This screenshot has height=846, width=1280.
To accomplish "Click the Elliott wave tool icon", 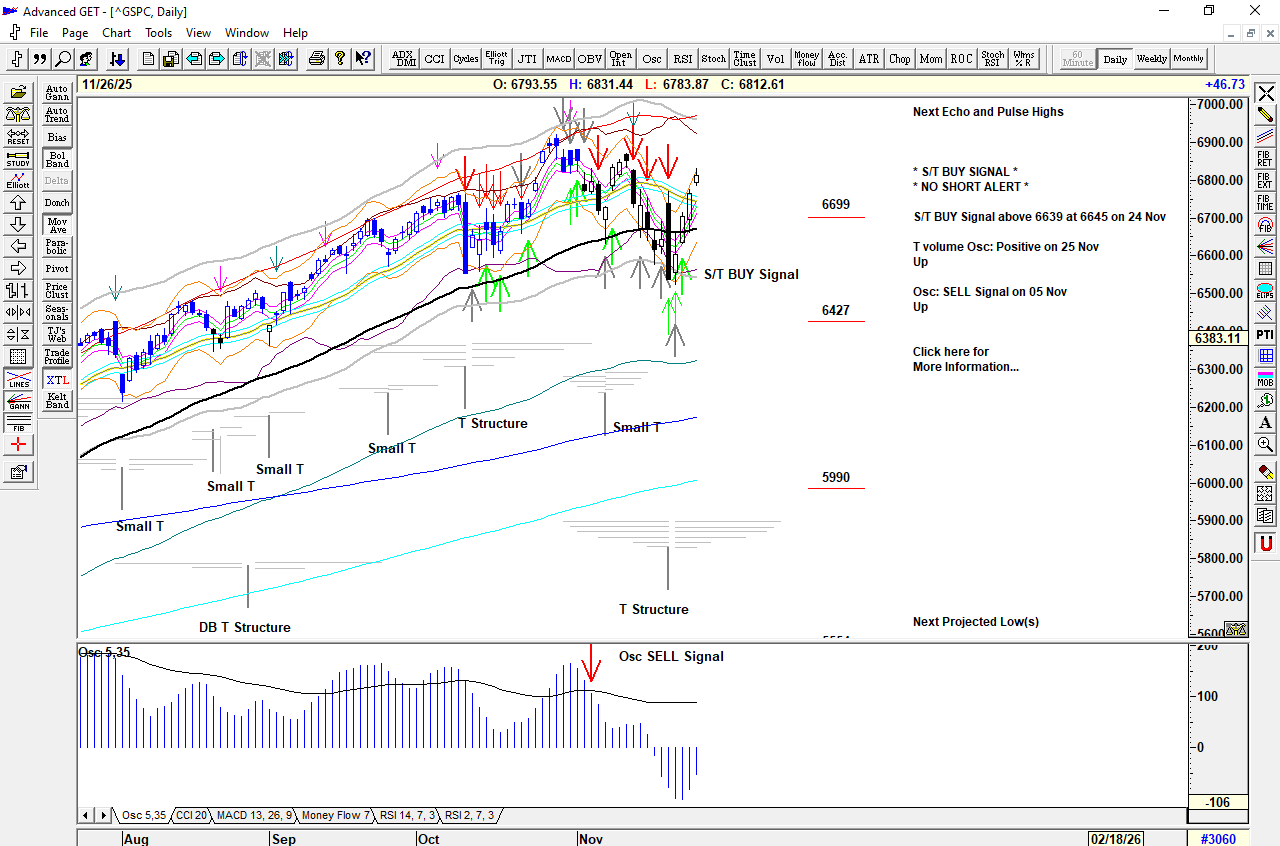I will [x=18, y=181].
